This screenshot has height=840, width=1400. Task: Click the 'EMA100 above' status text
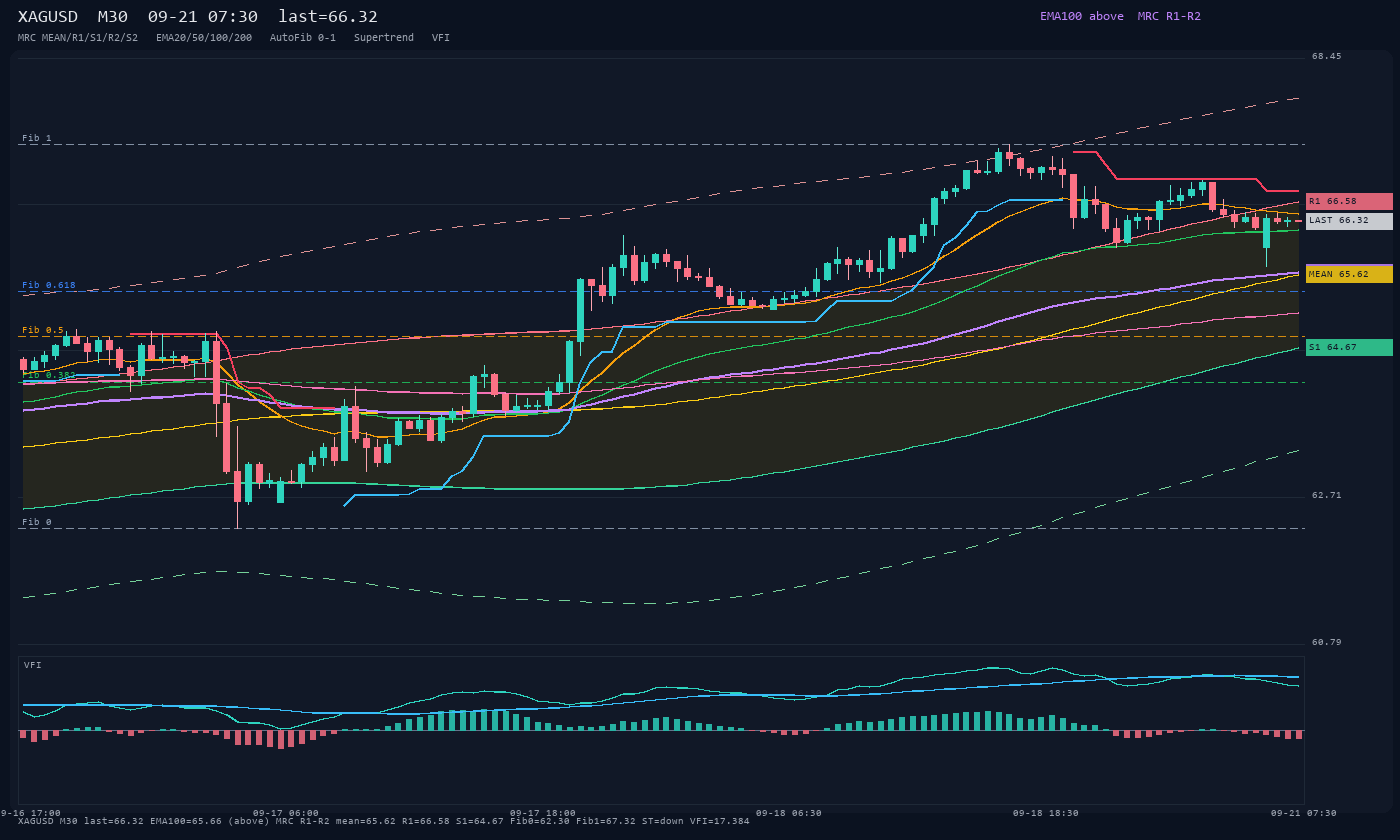[1082, 17]
